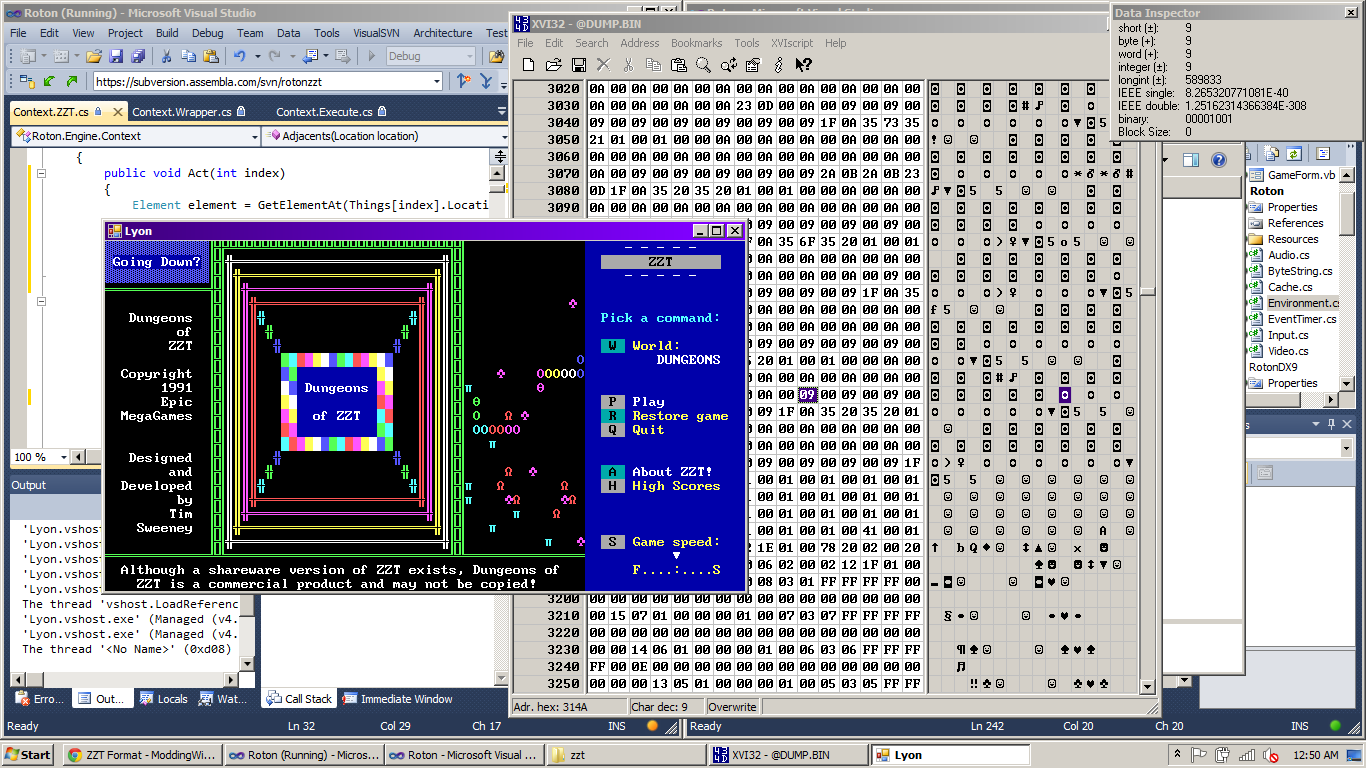Open the VisualSVN menu

pos(377,33)
